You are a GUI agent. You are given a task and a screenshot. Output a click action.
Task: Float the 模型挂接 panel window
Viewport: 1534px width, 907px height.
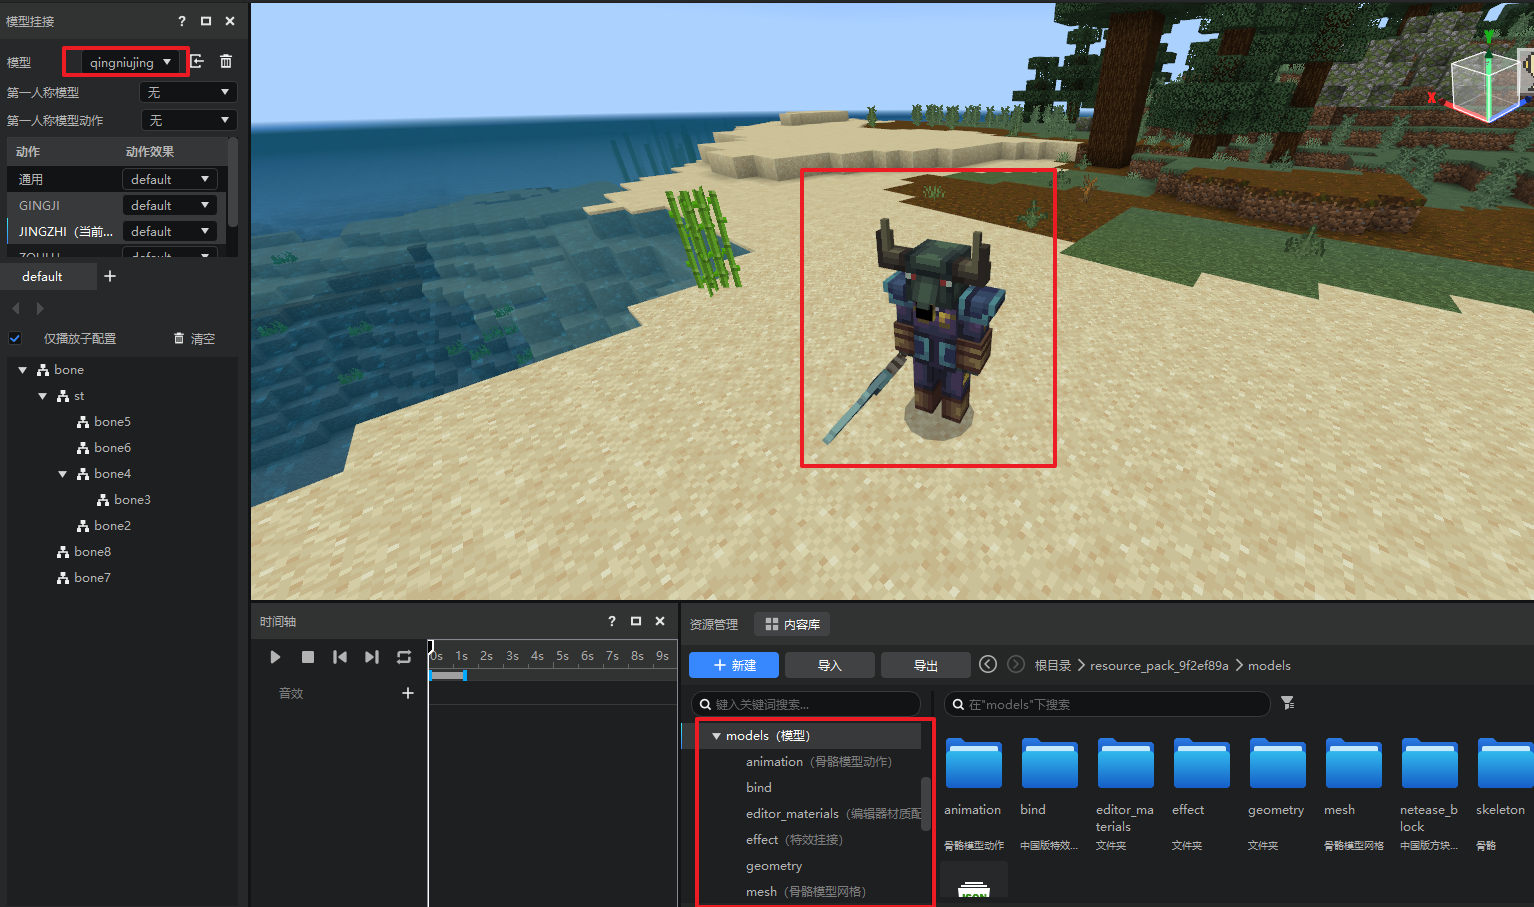(x=206, y=21)
